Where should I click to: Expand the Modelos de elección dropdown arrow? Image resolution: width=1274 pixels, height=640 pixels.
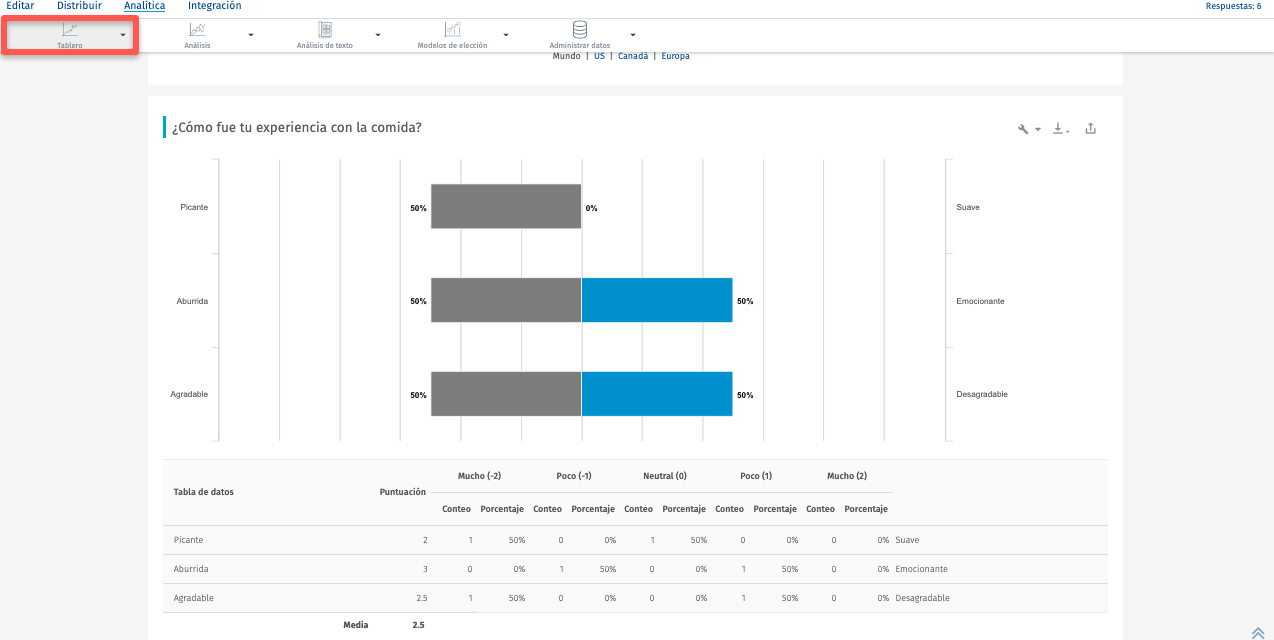506,35
